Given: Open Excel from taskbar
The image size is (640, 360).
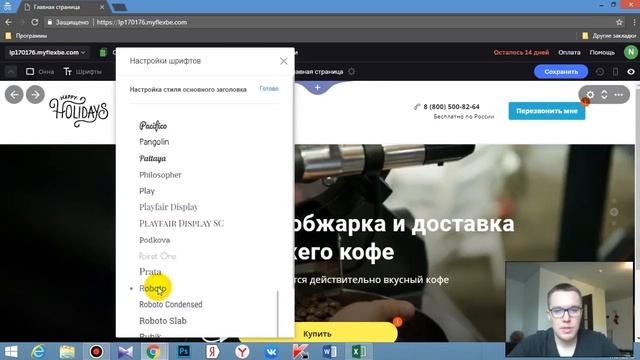Looking at the screenshot, I should pyautogui.click(x=359, y=351).
